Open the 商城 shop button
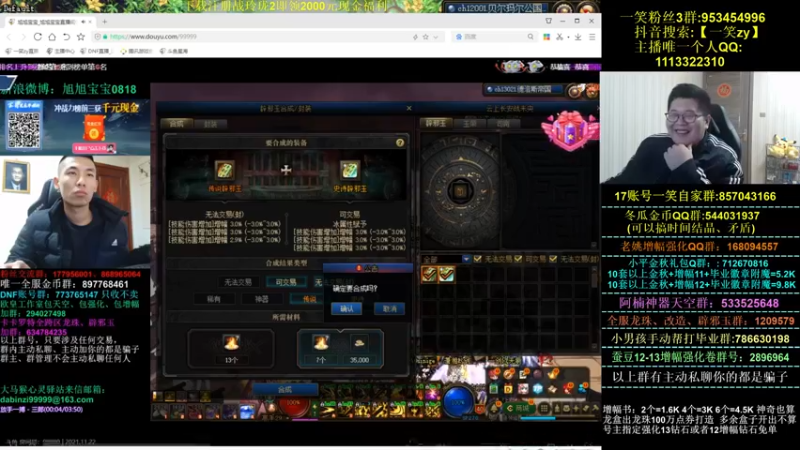800x450 pixels. click(x=519, y=408)
